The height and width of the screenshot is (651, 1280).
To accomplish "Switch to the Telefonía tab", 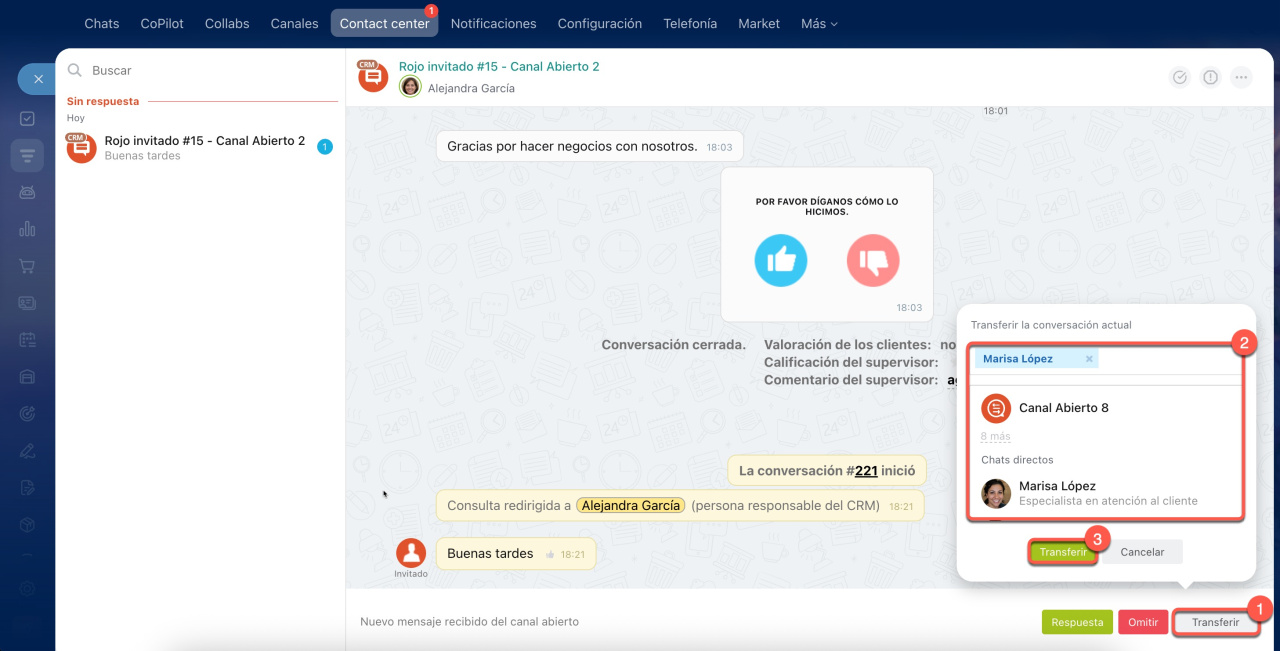I will point(690,23).
